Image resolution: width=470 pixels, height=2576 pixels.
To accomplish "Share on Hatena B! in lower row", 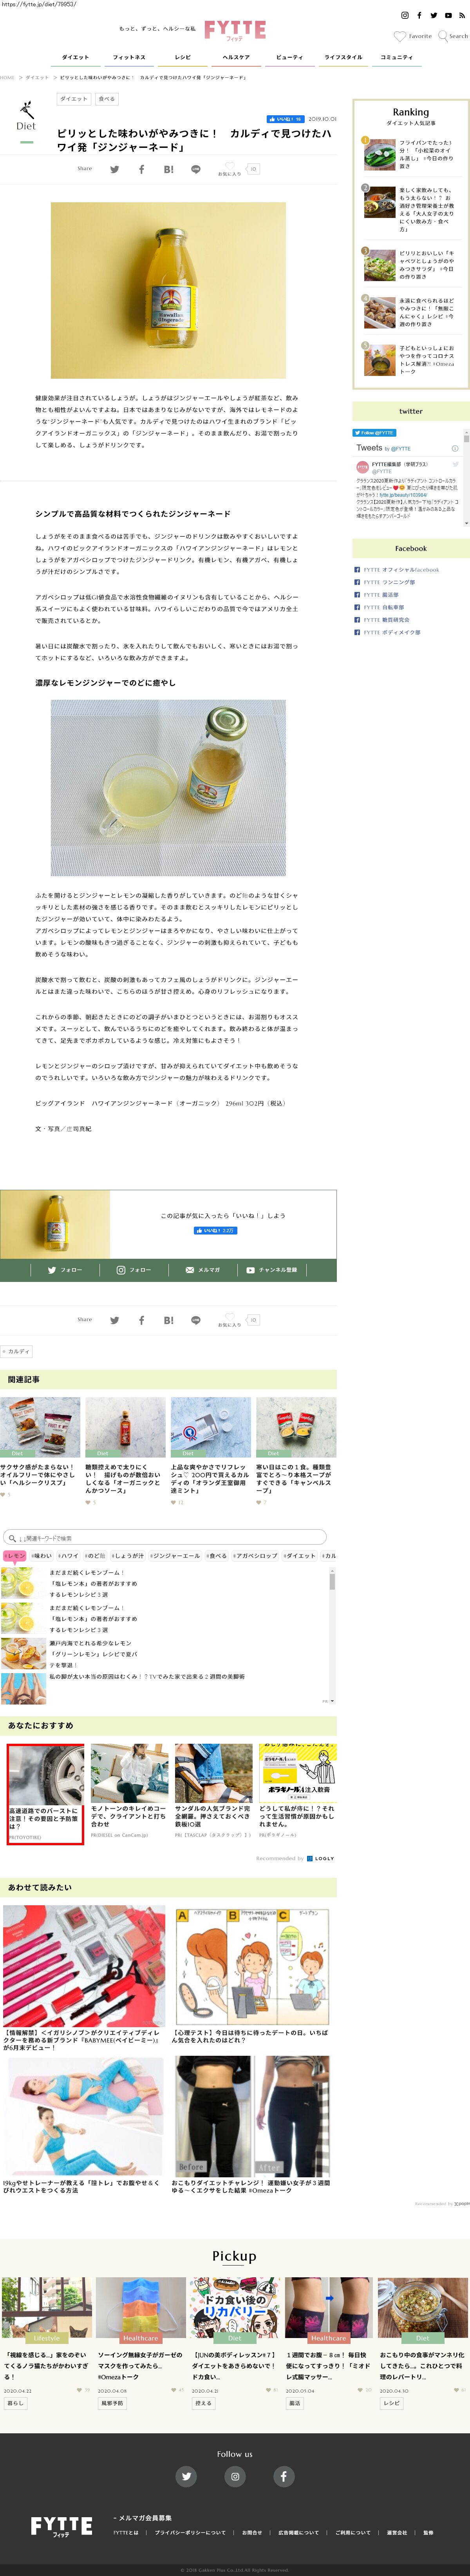I will pyautogui.click(x=168, y=1320).
